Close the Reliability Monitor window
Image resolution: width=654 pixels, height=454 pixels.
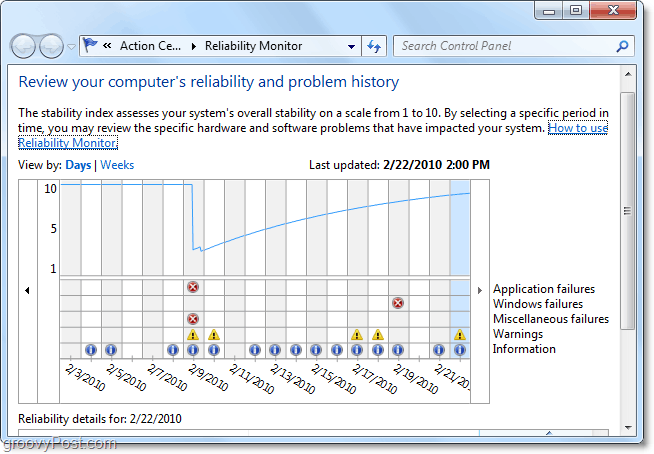[613, 10]
